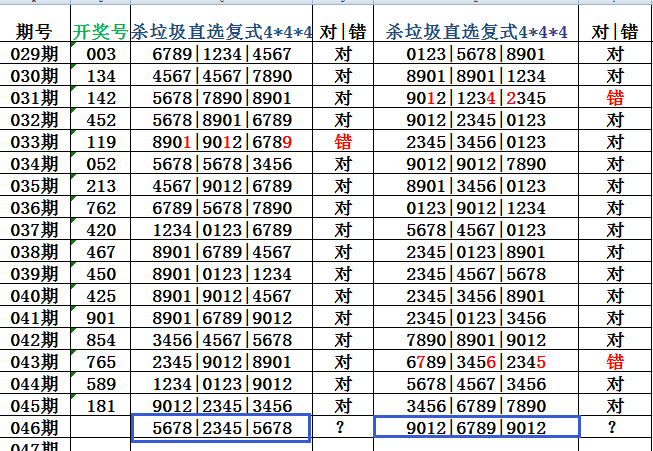Select cell 4567|4567|7890
This screenshot has width=653, height=451.
tap(222, 76)
